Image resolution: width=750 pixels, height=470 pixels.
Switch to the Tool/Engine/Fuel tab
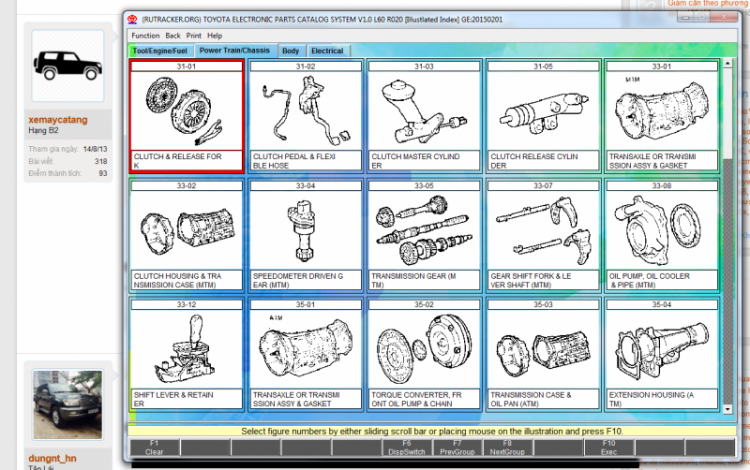pos(161,51)
